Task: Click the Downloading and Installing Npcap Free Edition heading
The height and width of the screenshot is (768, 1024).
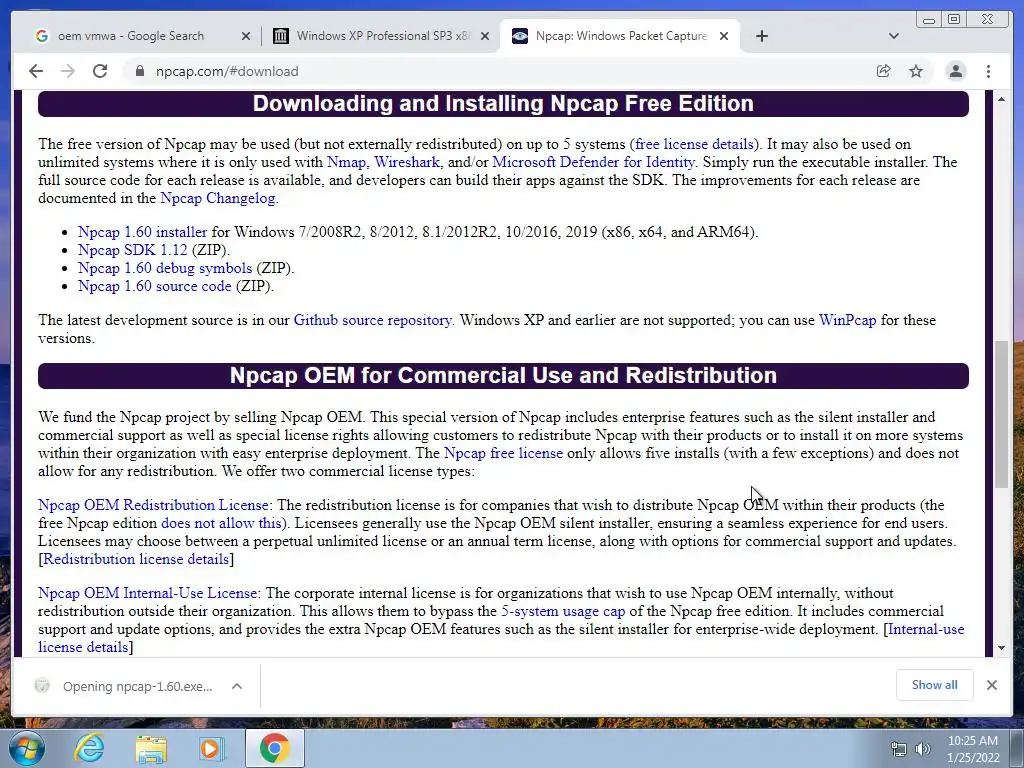Action: [x=503, y=103]
